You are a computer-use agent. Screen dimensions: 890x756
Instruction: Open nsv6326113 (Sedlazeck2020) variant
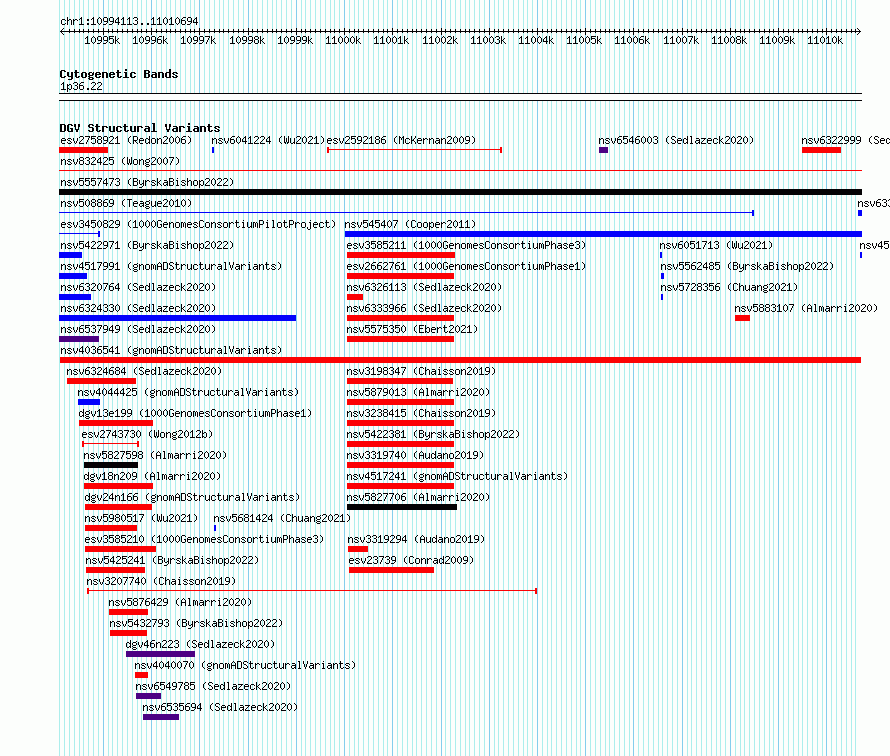coord(425,287)
